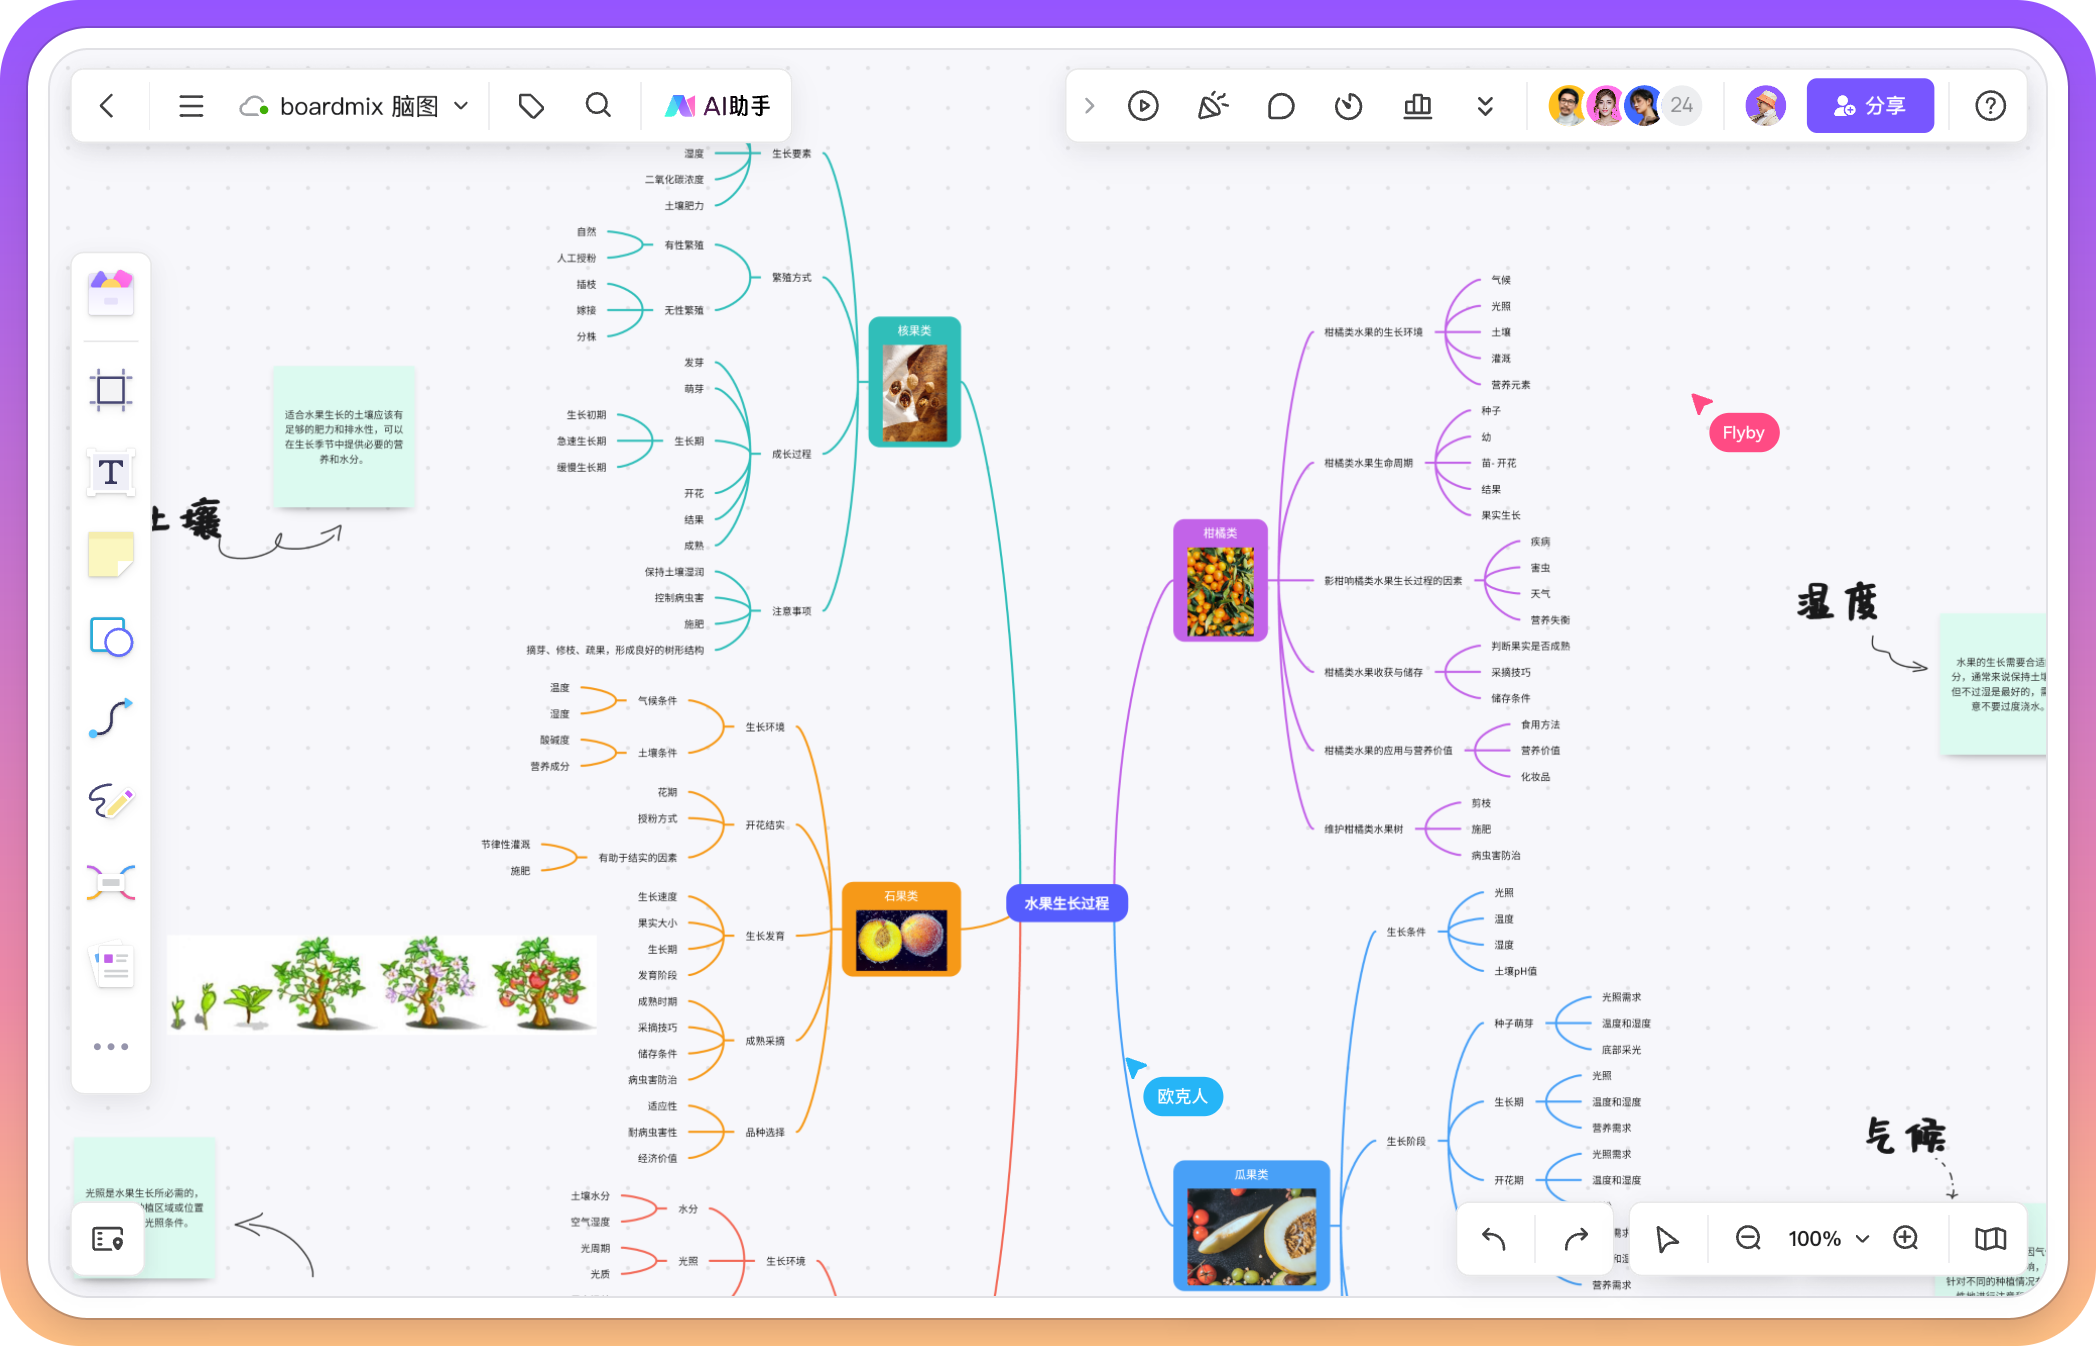This screenshot has width=2096, height=1346.
Task: Click the 繁殖方式 branch node
Action: [791, 277]
